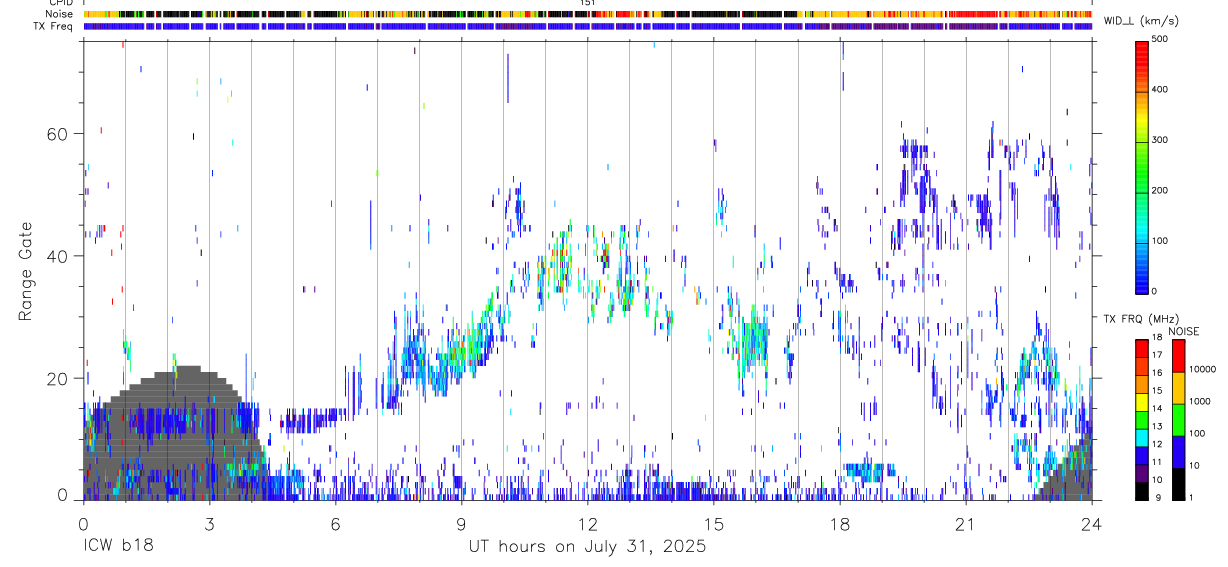This screenshot has width=1228, height=567.
Task: Click the blue segment of the NOISE legend bar
Action: (x=1179, y=452)
